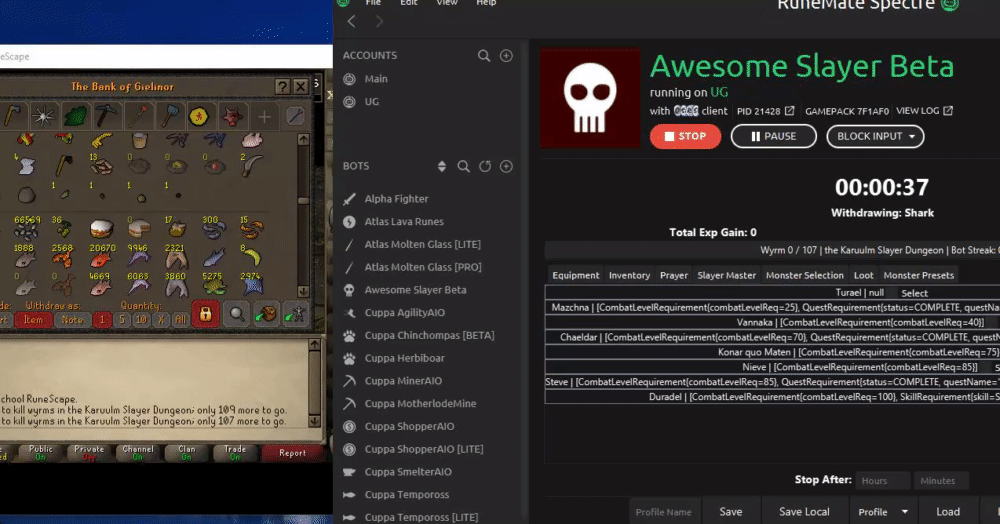Search bots with the magnifier icon
The image size is (1000, 524).
464,166
